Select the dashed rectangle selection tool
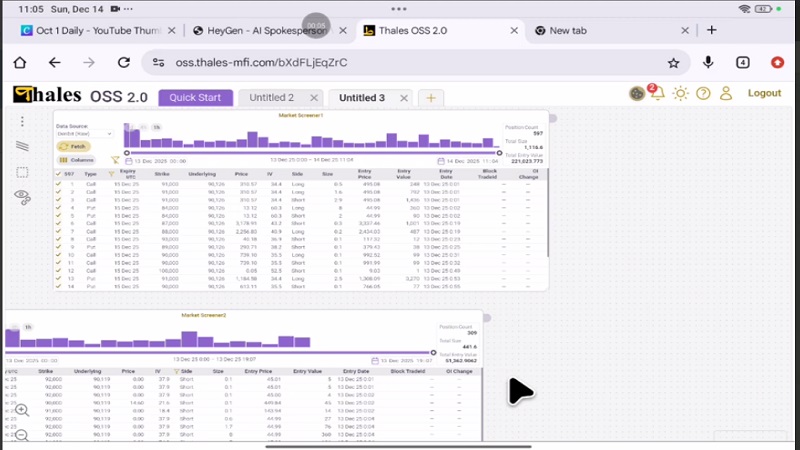Image resolution: width=800 pixels, height=450 pixels. pyautogui.click(x=22, y=172)
